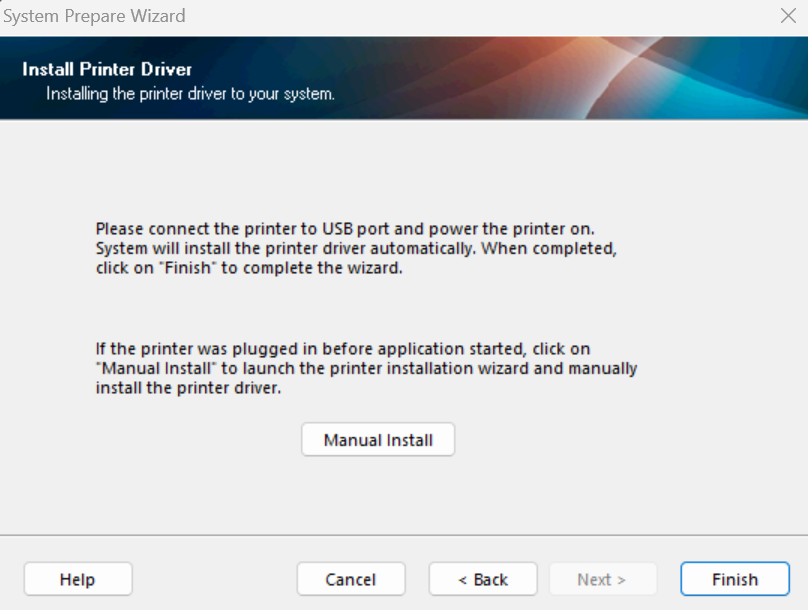Click the subtitle 'Installing the printer driver to your system'
The image size is (808, 610).
pyautogui.click(x=190, y=94)
